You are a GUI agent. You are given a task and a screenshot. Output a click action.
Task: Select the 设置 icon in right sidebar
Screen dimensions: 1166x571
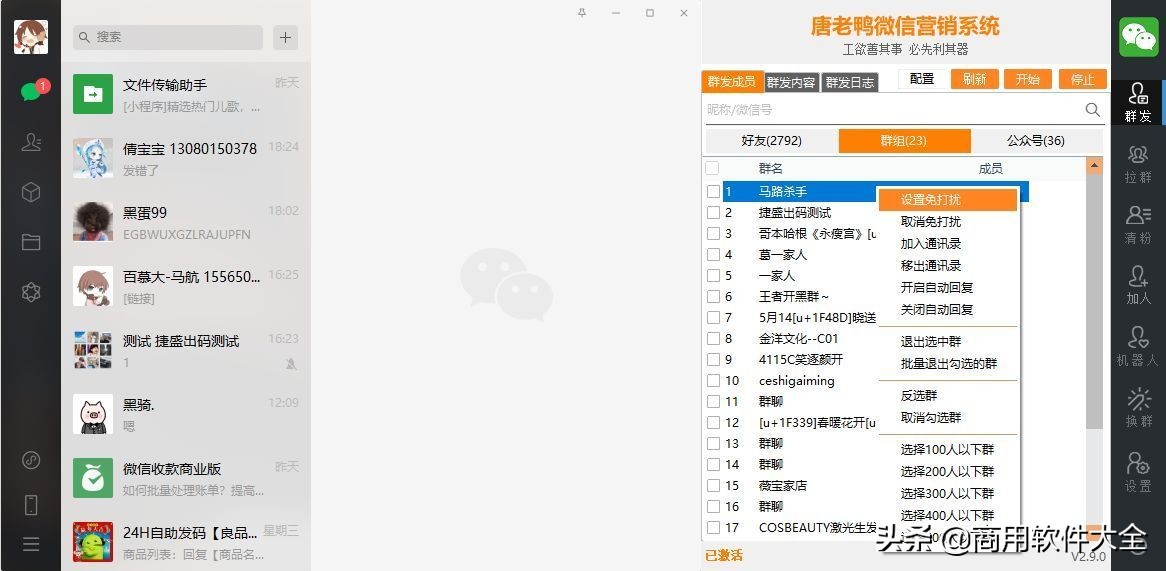click(1138, 472)
